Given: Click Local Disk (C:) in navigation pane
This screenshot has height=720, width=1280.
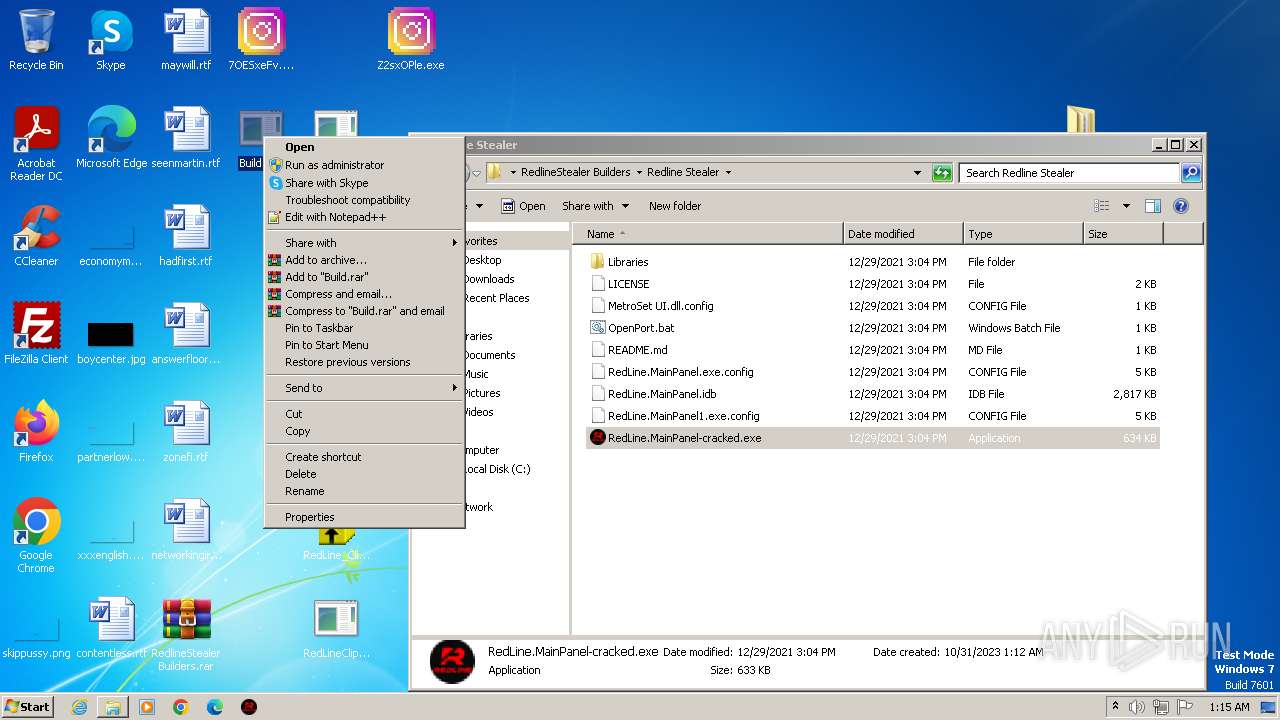Looking at the screenshot, I should tap(496, 469).
